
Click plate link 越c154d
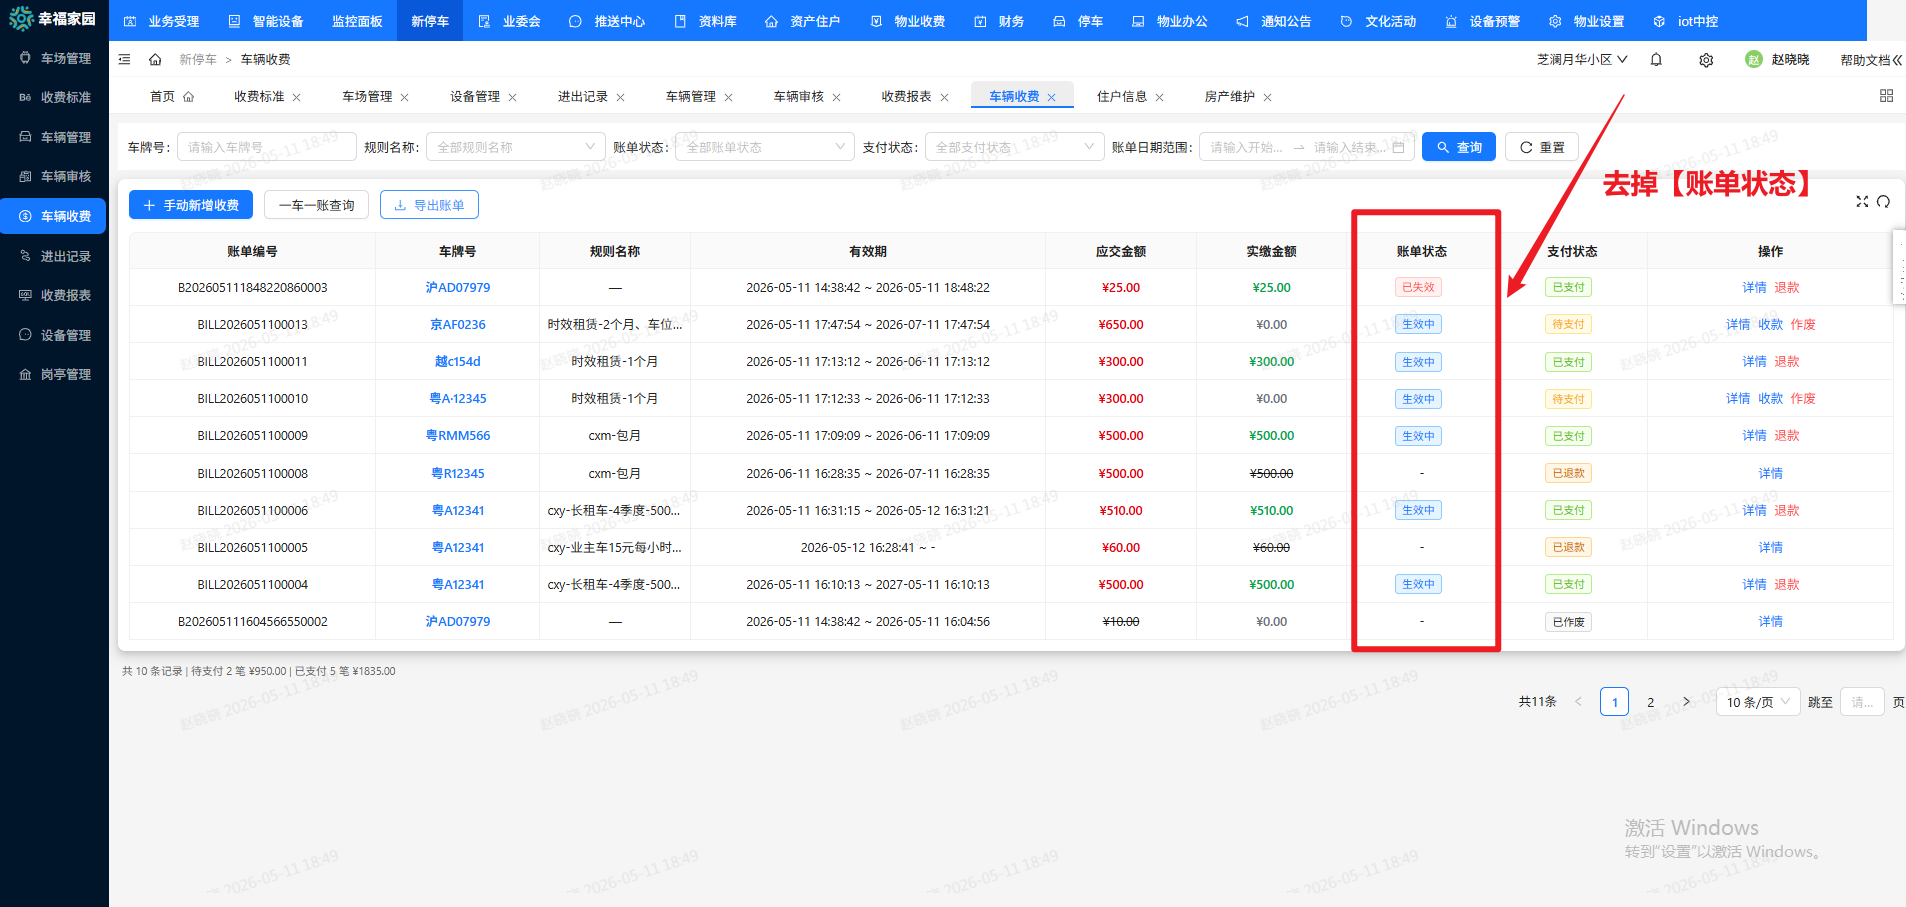pos(458,362)
